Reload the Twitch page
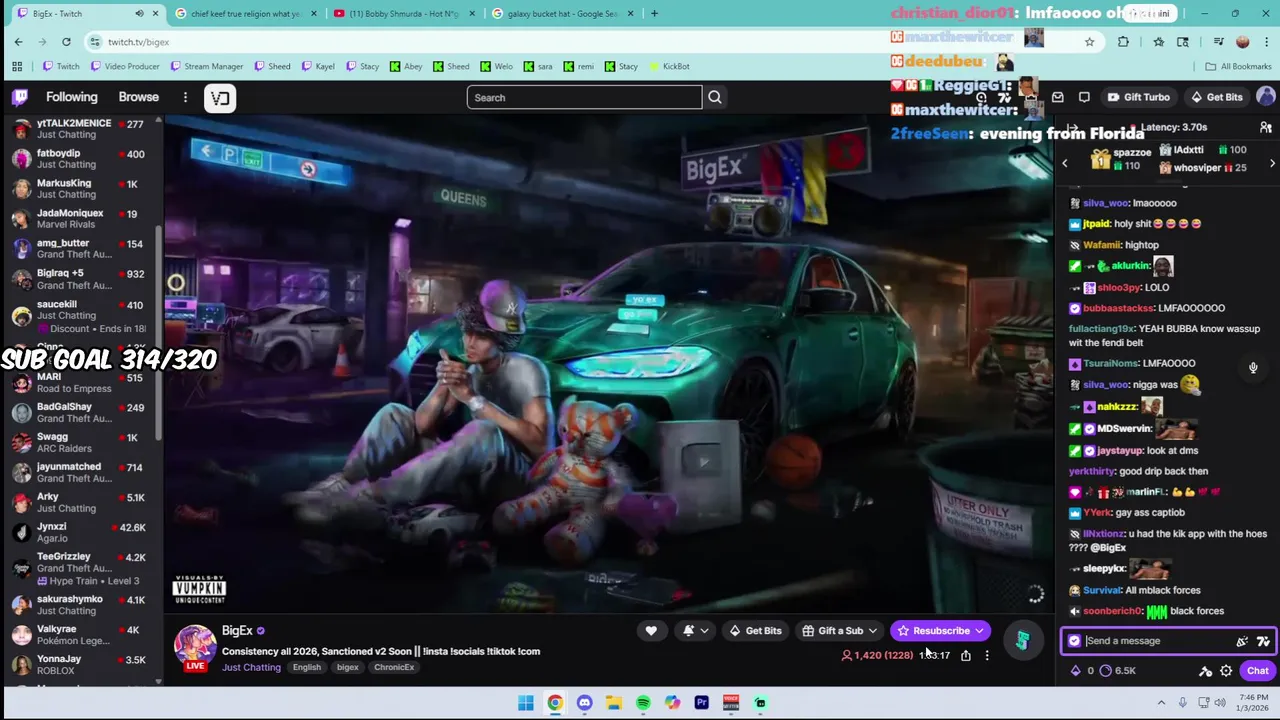1280x720 pixels. [x=66, y=42]
